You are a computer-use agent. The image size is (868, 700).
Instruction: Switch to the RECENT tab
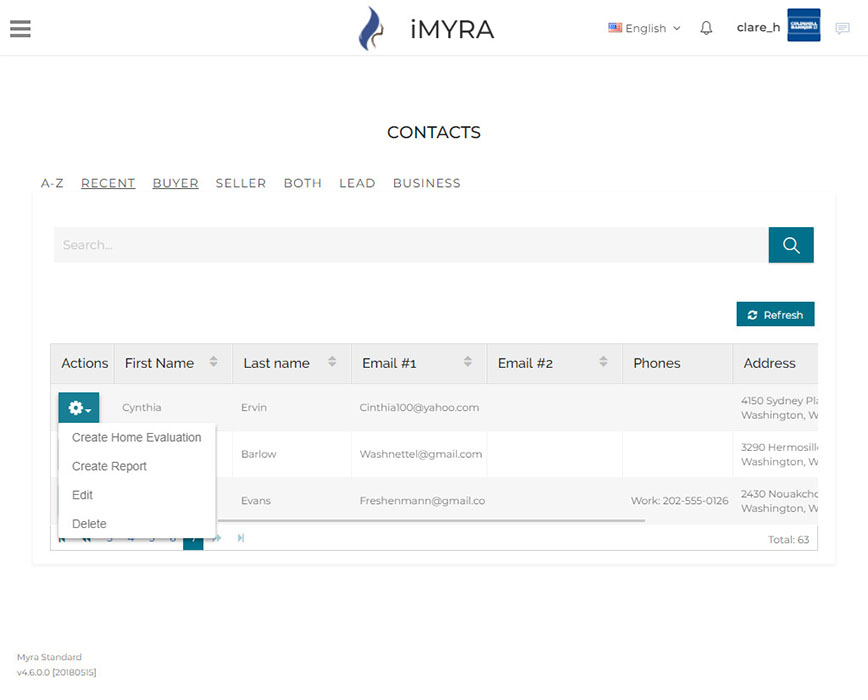click(108, 183)
